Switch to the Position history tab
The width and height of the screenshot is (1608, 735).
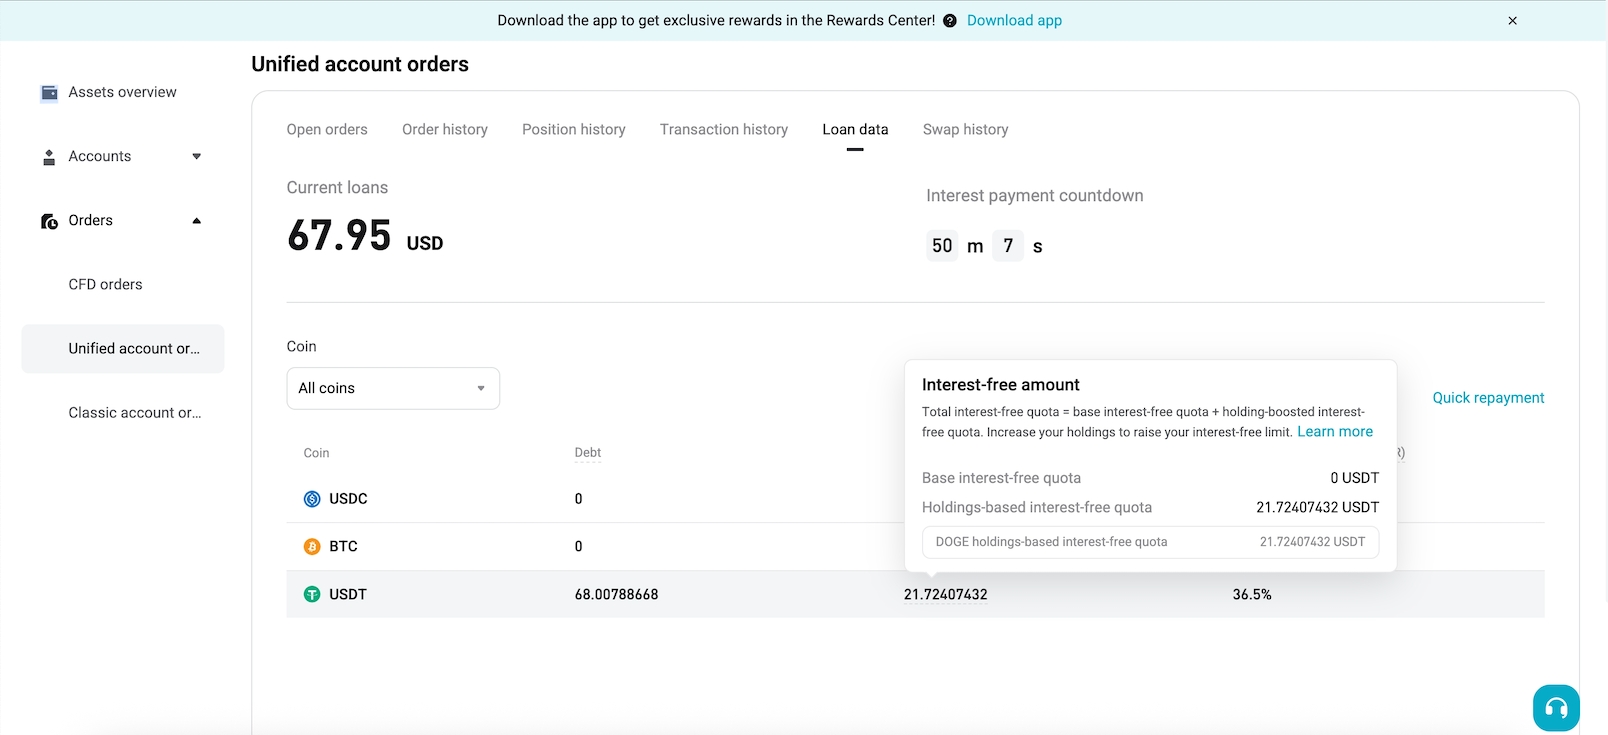(x=574, y=130)
